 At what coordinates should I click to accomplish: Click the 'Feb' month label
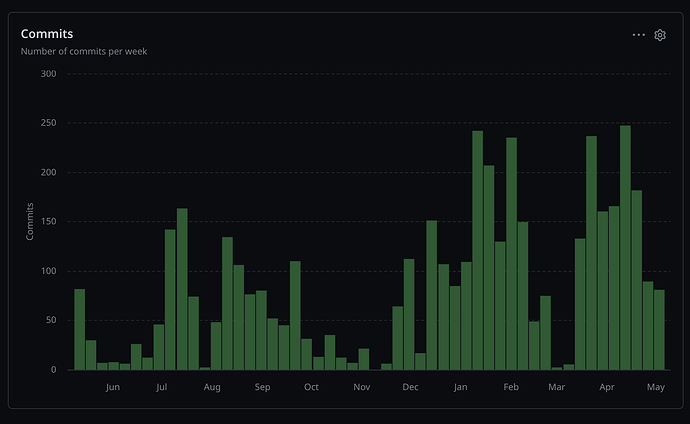pyautogui.click(x=511, y=387)
